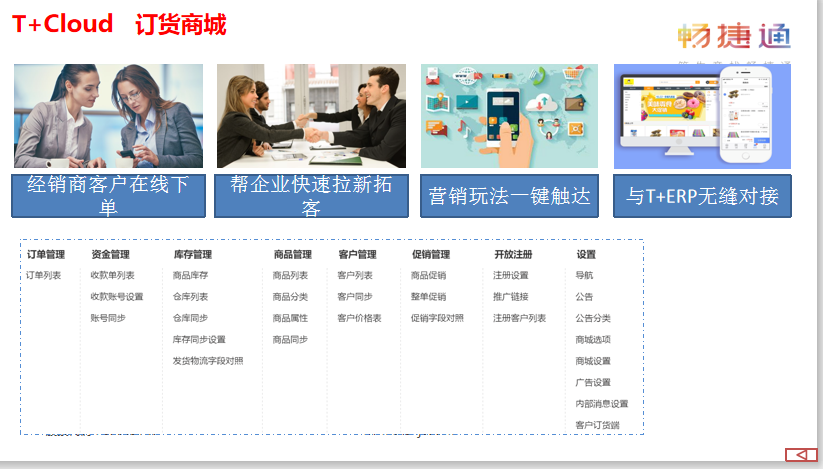Select the 促销管理 menu header

[x=431, y=254]
